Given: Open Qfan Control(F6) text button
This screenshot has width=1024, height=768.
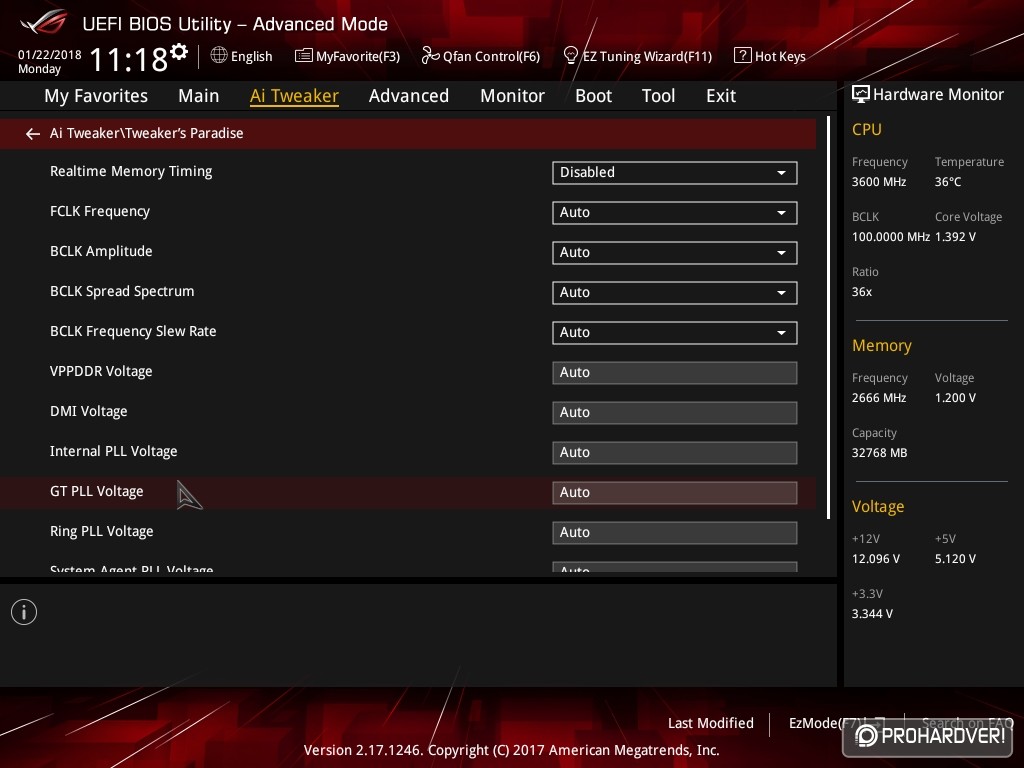Looking at the screenshot, I should click(x=492, y=56).
